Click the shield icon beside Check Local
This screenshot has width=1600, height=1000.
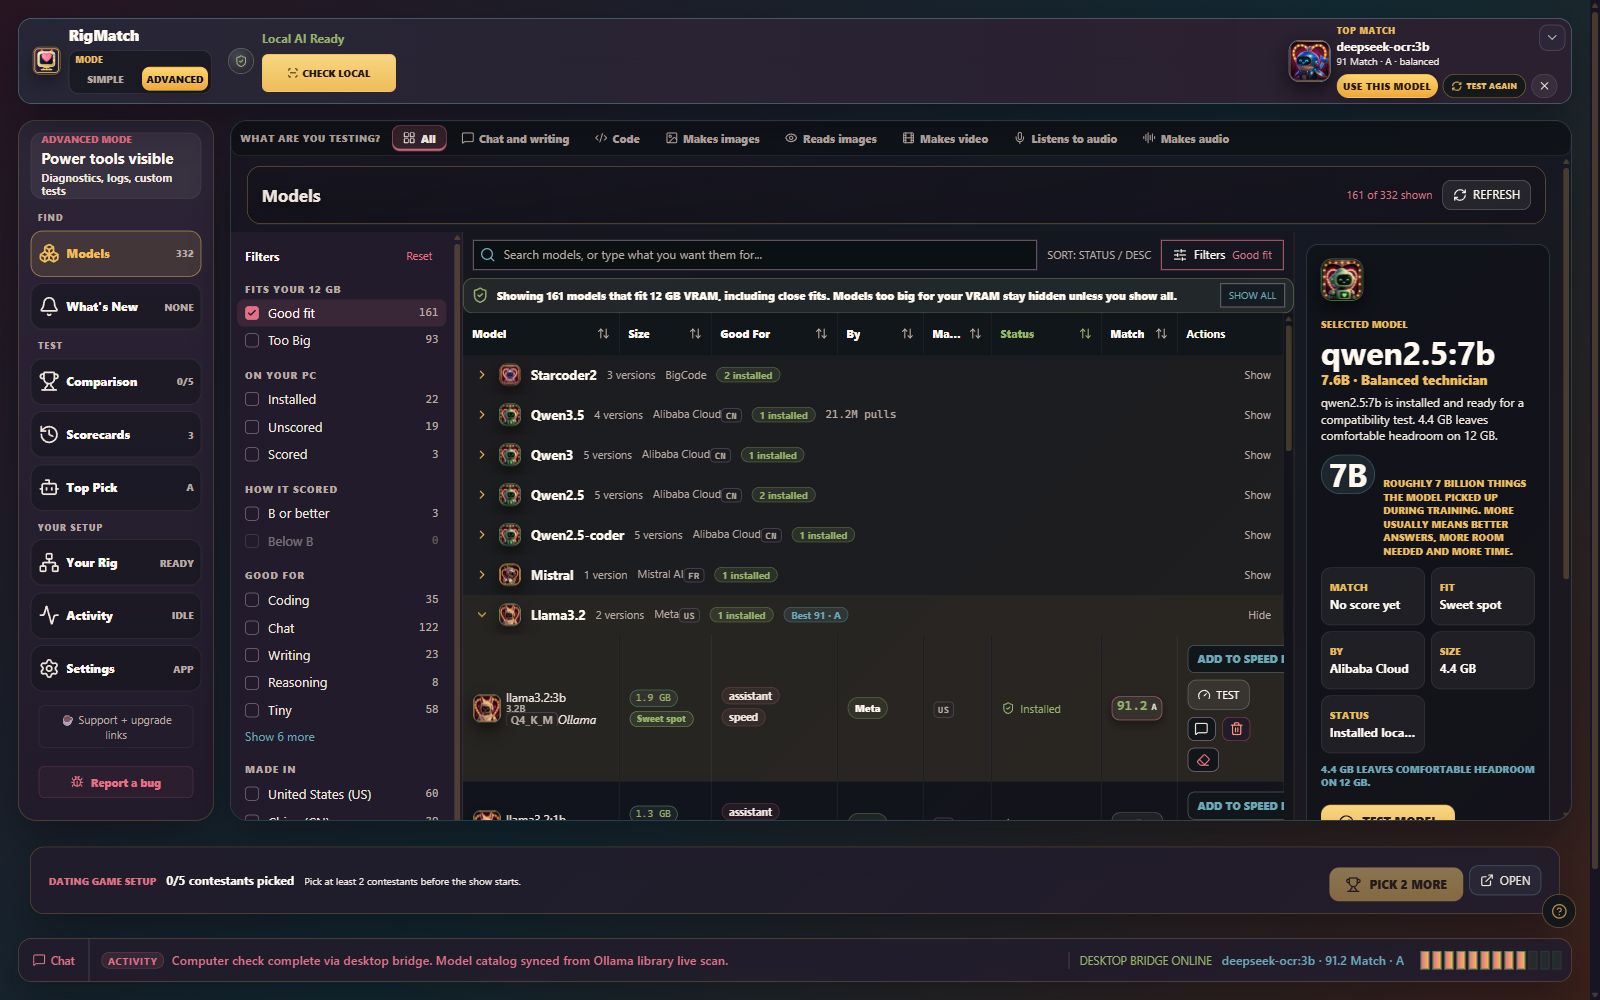(x=240, y=61)
